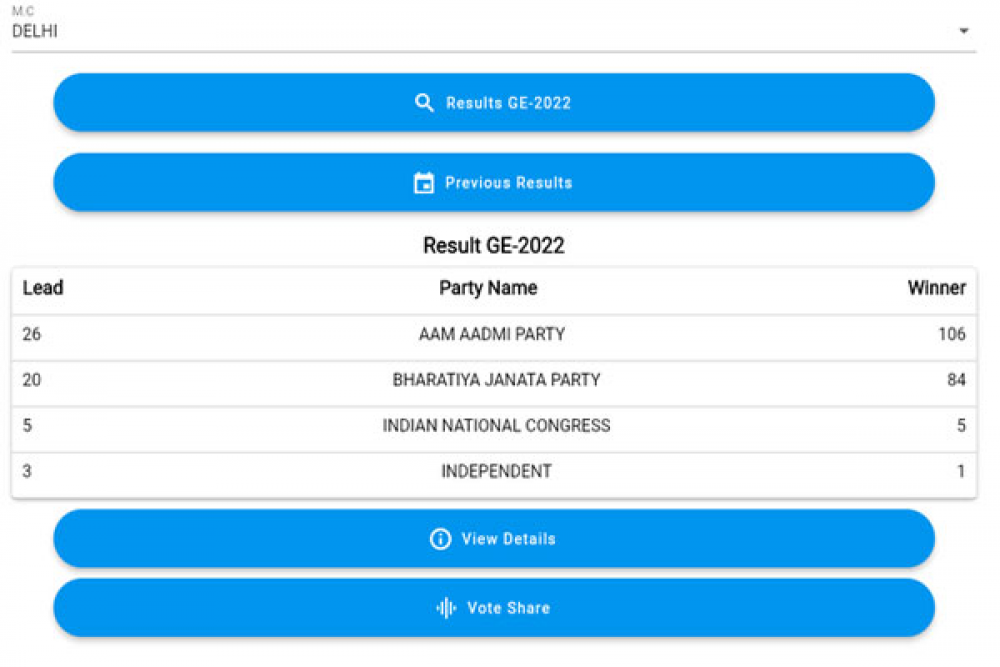Open View Details button
1000x667 pixels.
pyautogui.click(x=494, y=539)
